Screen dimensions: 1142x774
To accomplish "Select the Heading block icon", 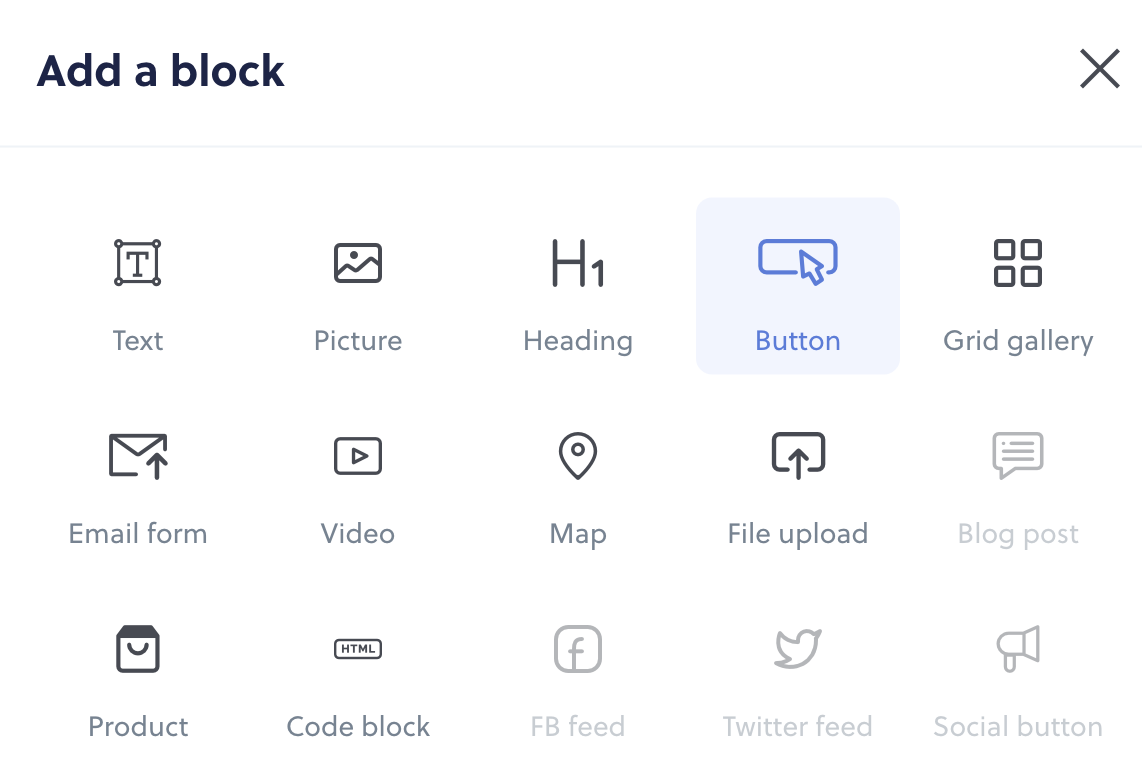I will [577, 262].
